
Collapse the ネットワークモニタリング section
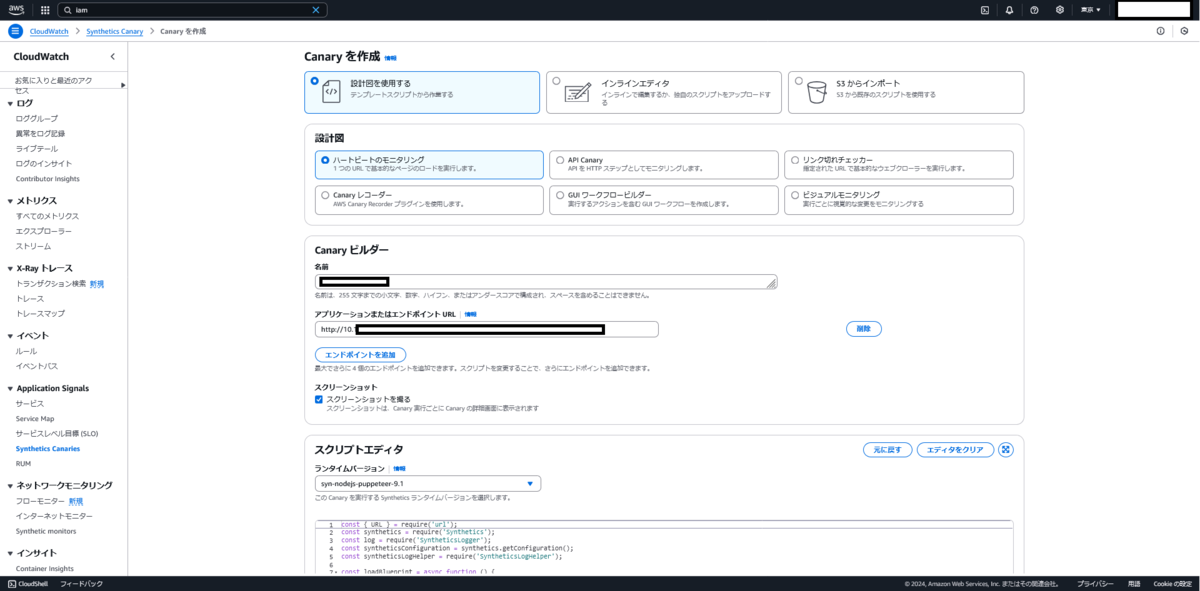(x=10, y=485)
